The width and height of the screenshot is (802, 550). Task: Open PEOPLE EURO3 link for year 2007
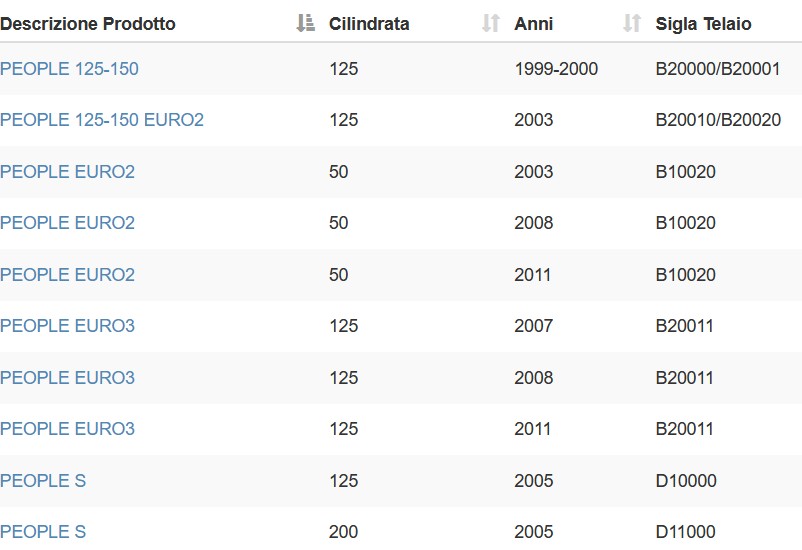click(67, 326)
